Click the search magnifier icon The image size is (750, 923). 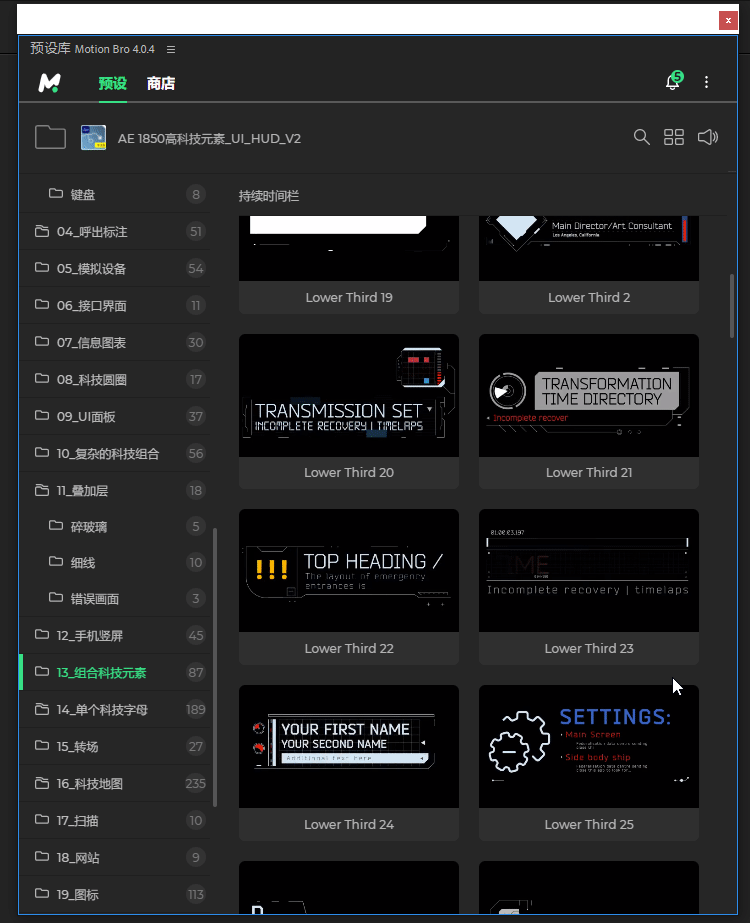[x=642, y=137]
